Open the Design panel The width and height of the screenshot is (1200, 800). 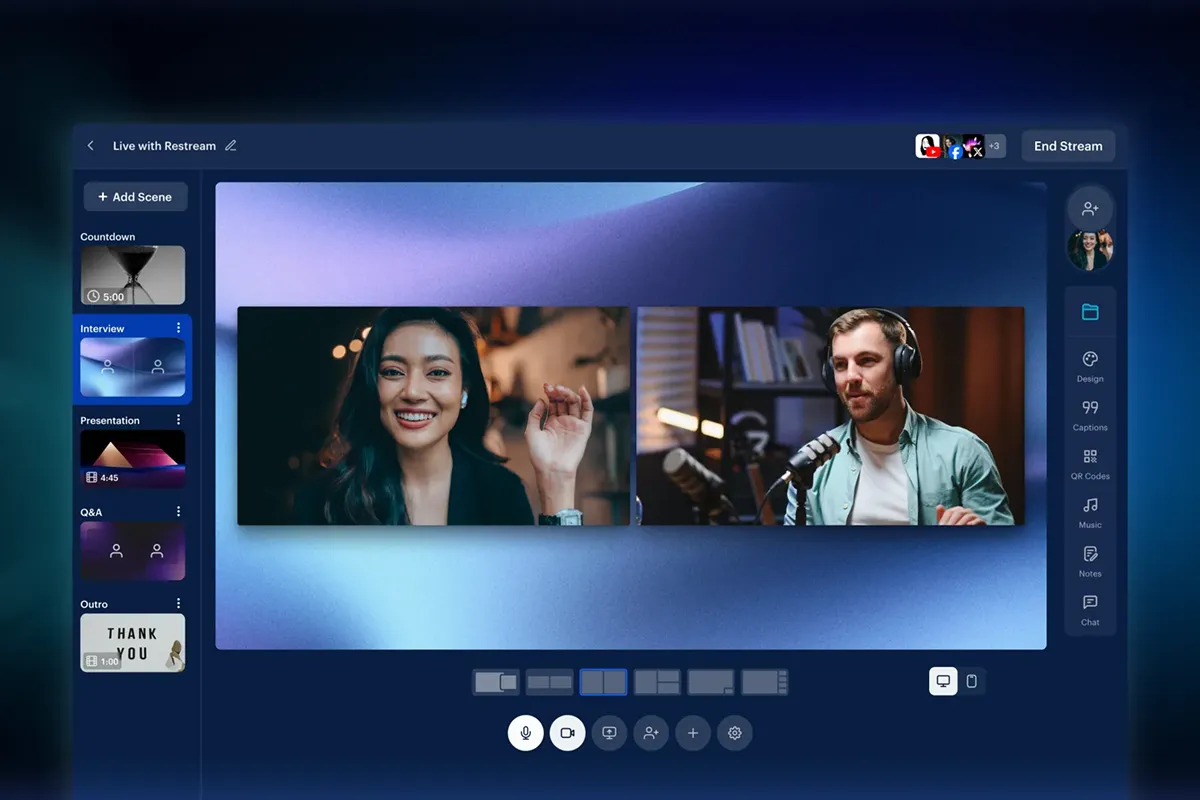coord(1090,366)
